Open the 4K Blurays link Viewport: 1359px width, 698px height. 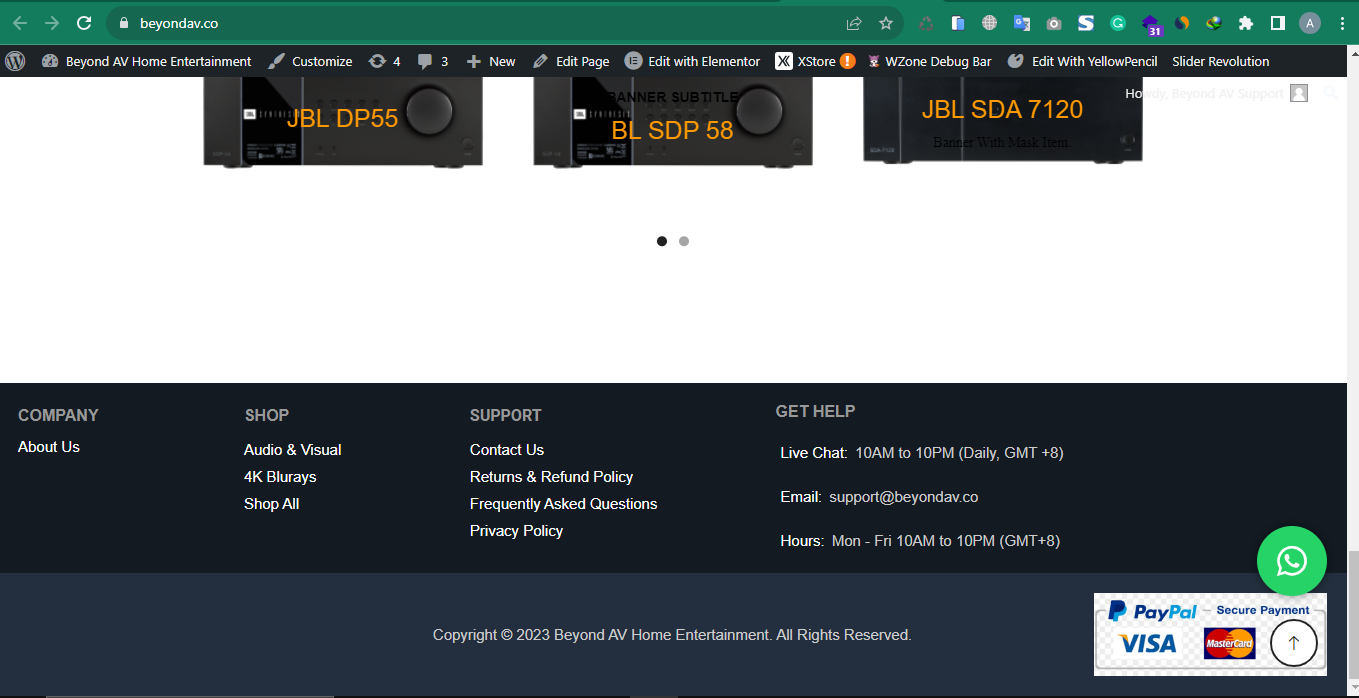point(280,477)
